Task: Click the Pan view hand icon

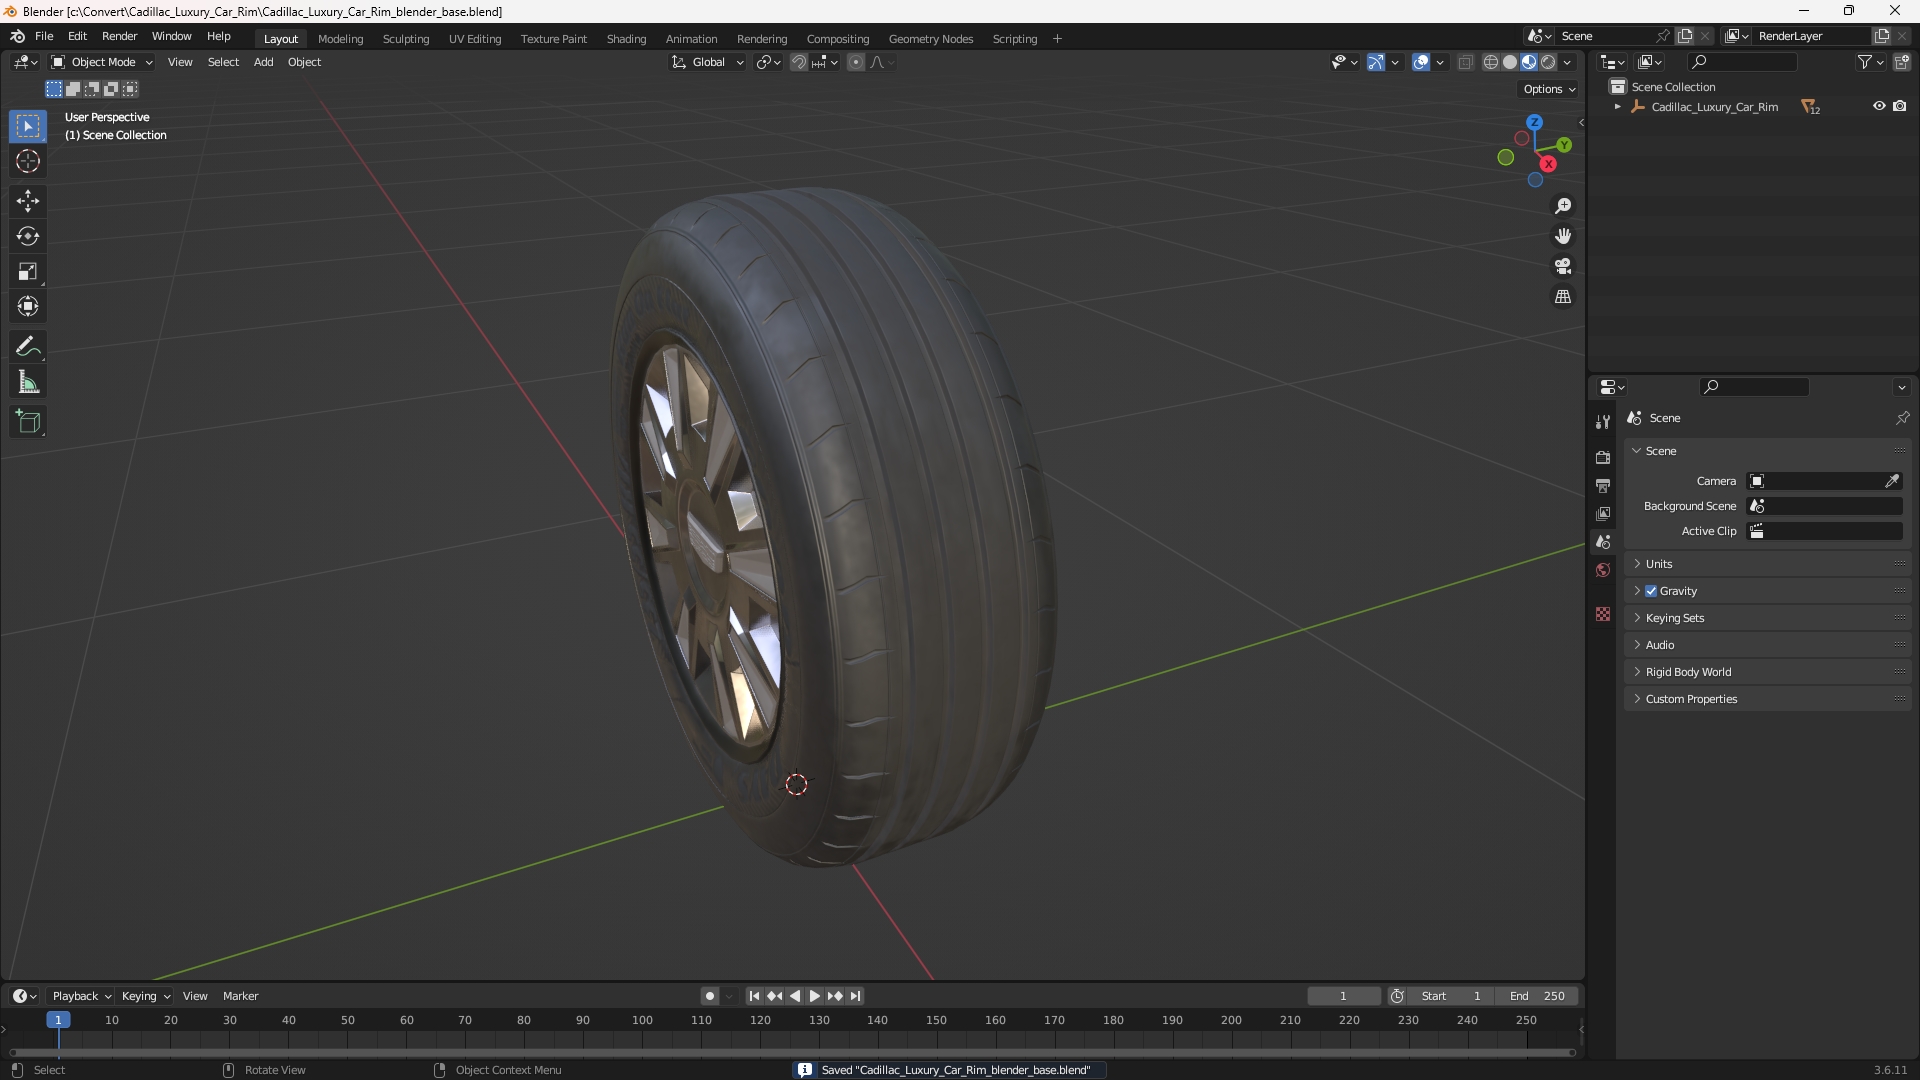Action: point(1563,236)
